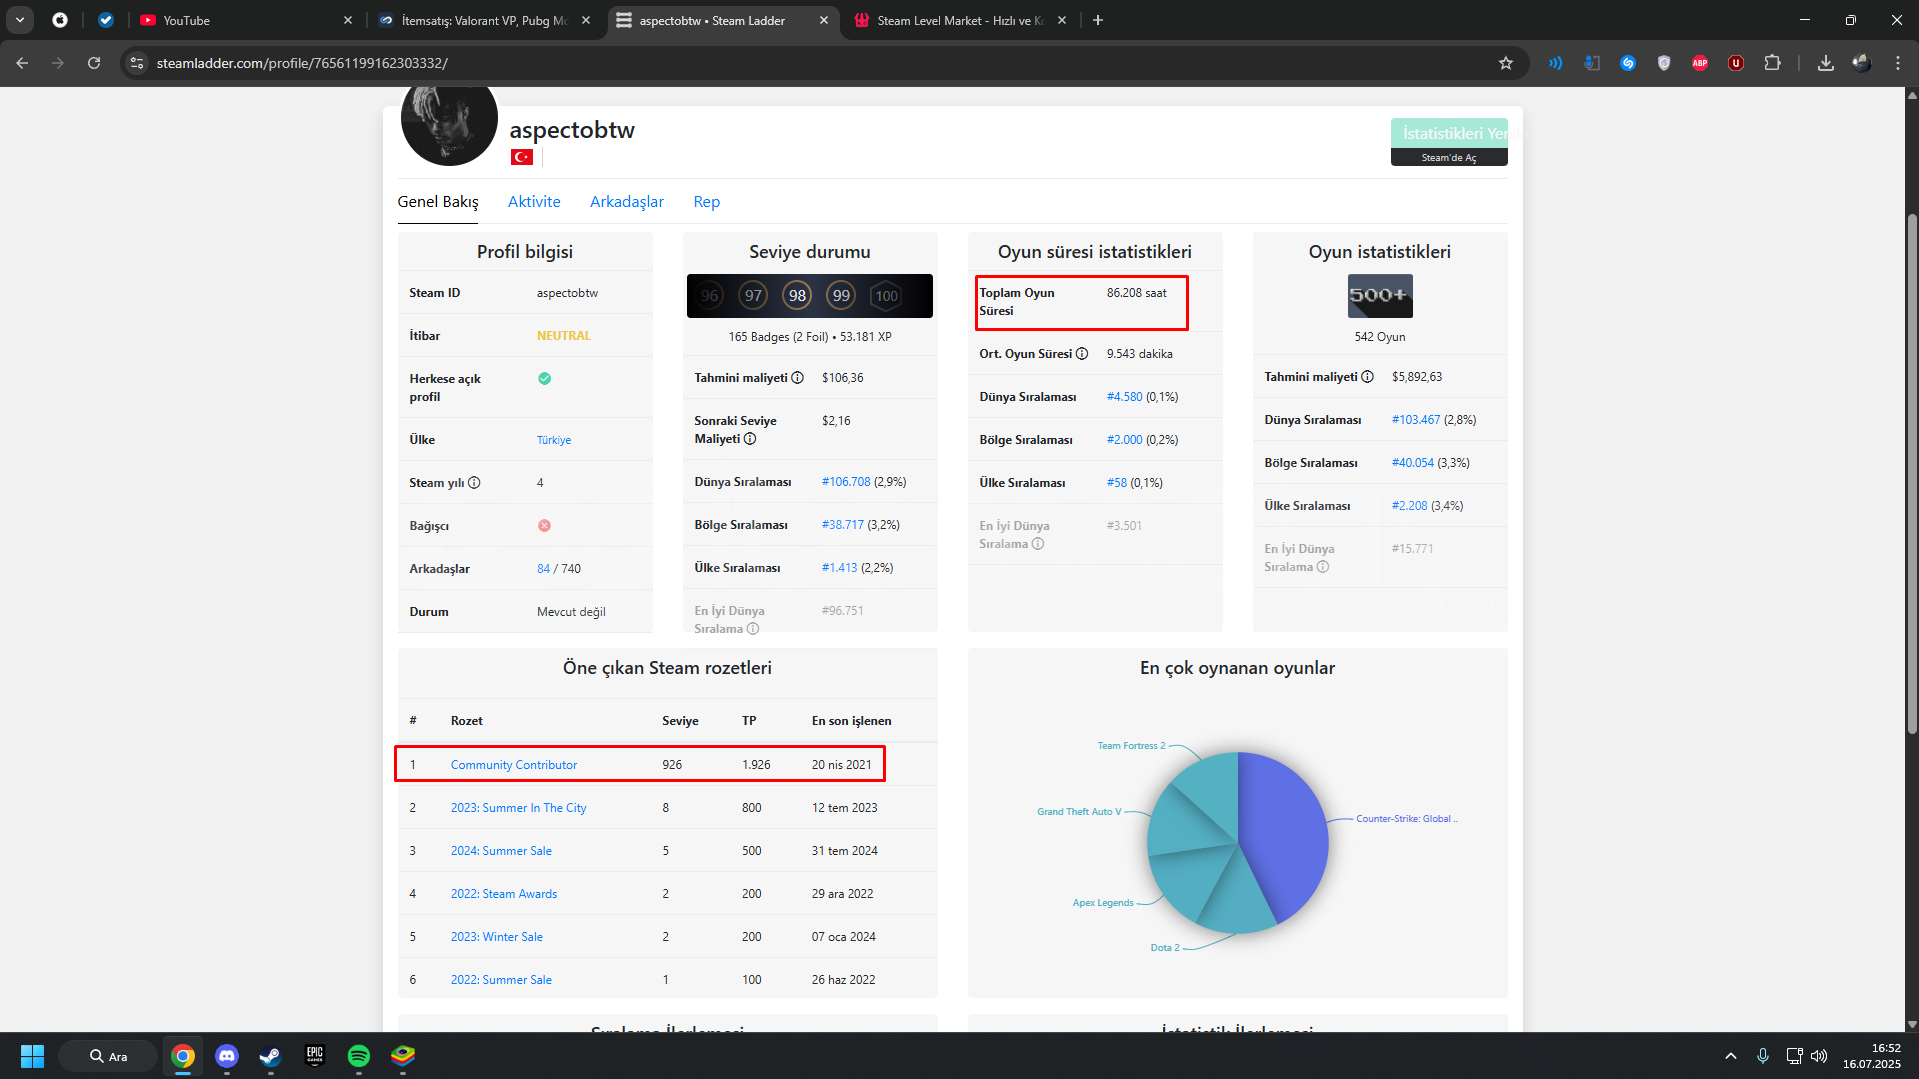Click the Ara taskbar search box
1919x1079 pixels.
point(108,1056)
